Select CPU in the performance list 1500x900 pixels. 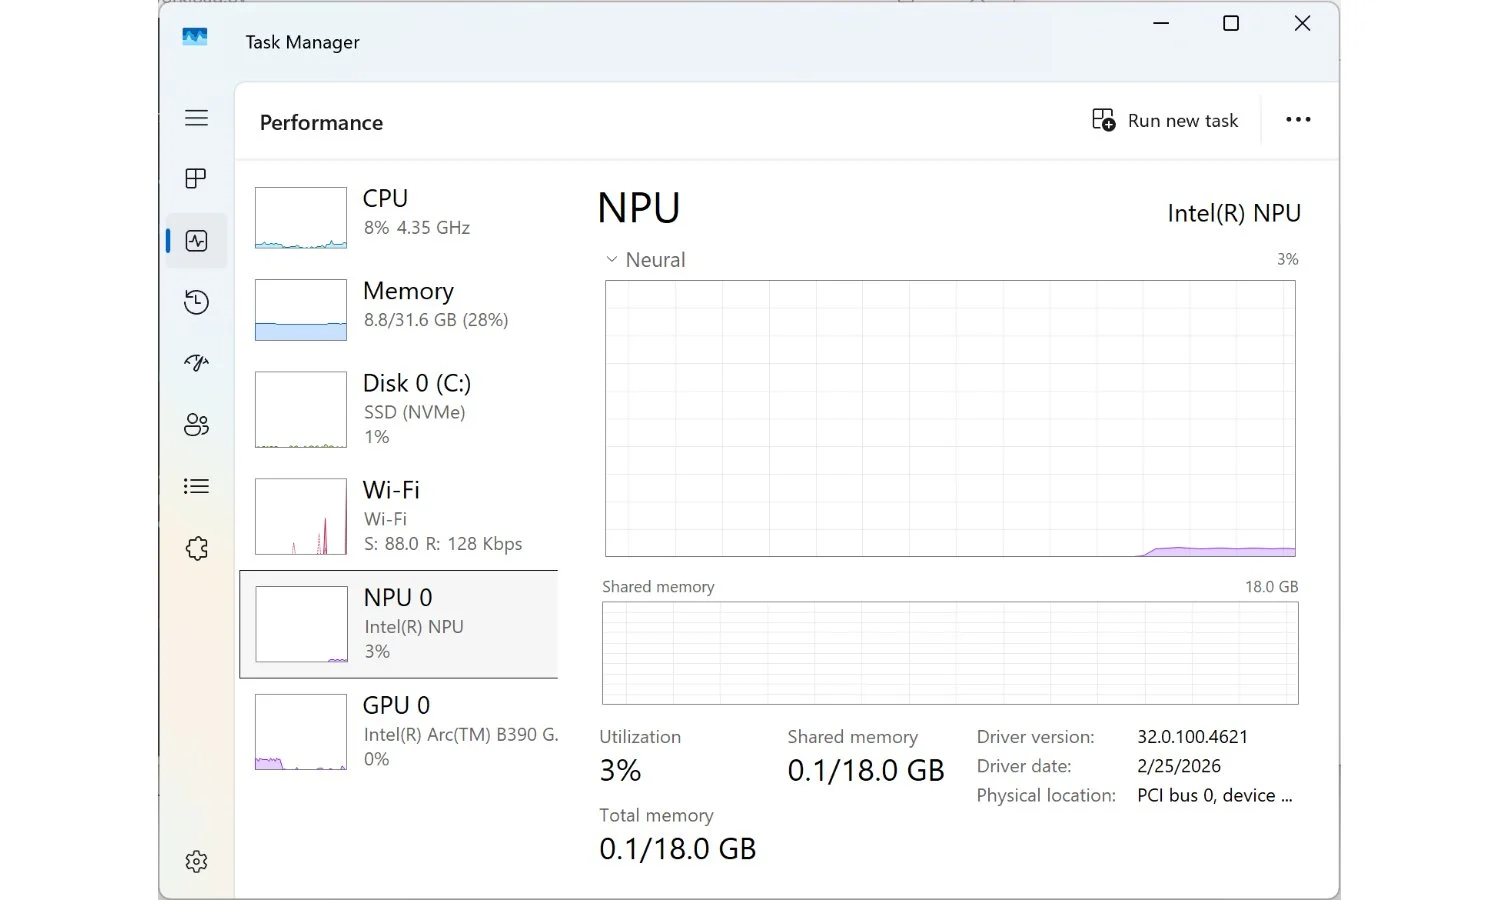(x=399, y=217)
